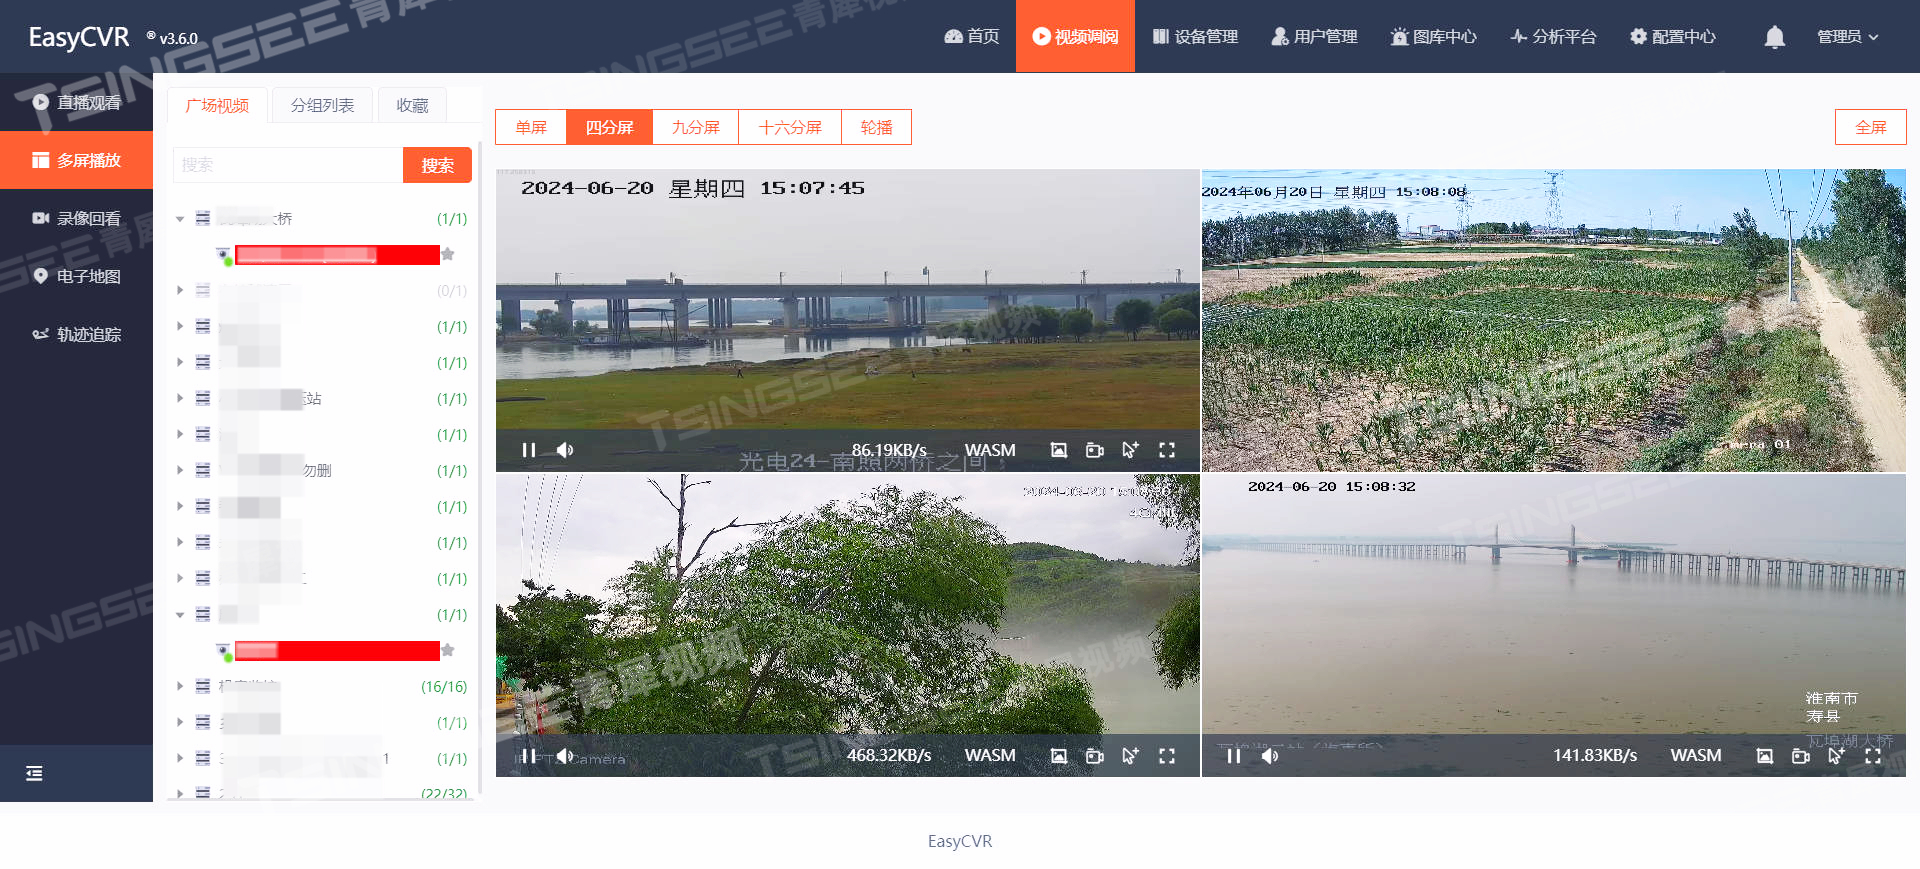
Task: Expand the tree group showing (16/16)
Action: (180, 687)
